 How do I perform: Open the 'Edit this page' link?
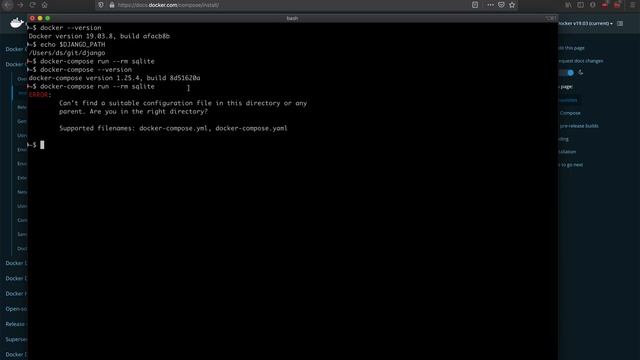(x=571, y=48)
